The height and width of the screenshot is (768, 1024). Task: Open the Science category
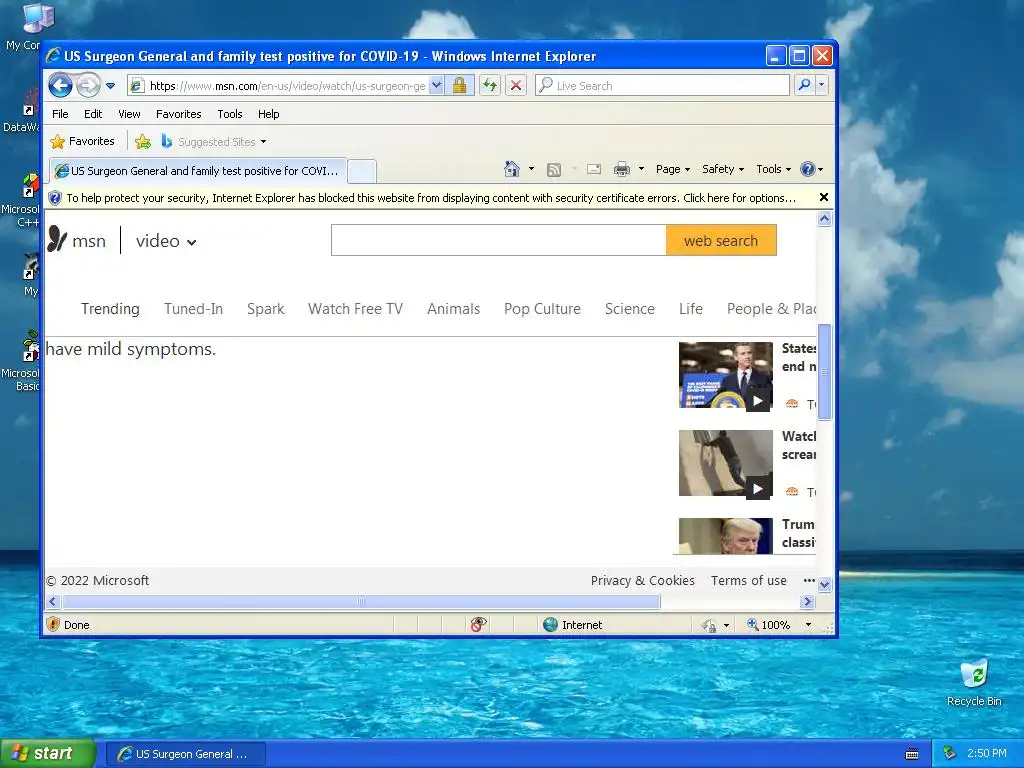(x=630, y=309)
